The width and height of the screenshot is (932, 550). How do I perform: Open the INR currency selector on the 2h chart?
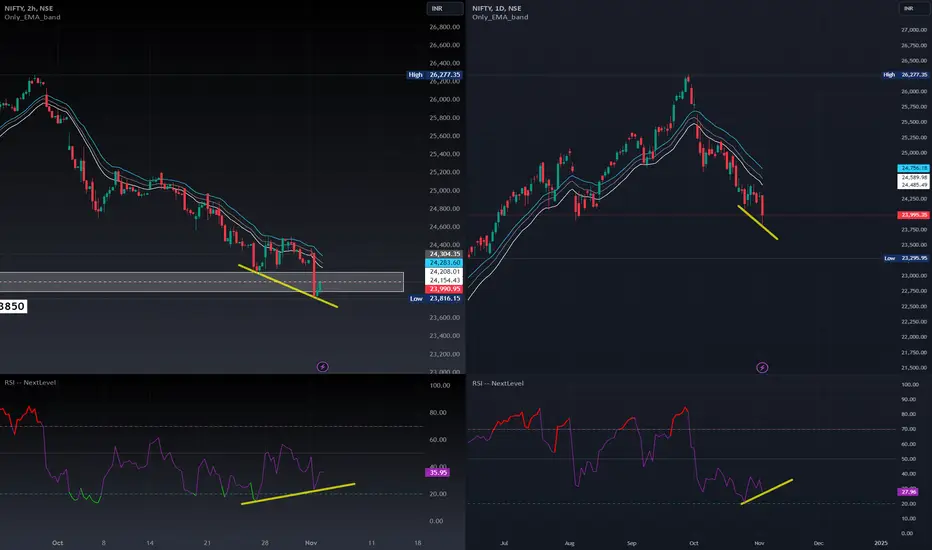click(x=445, y=8)
